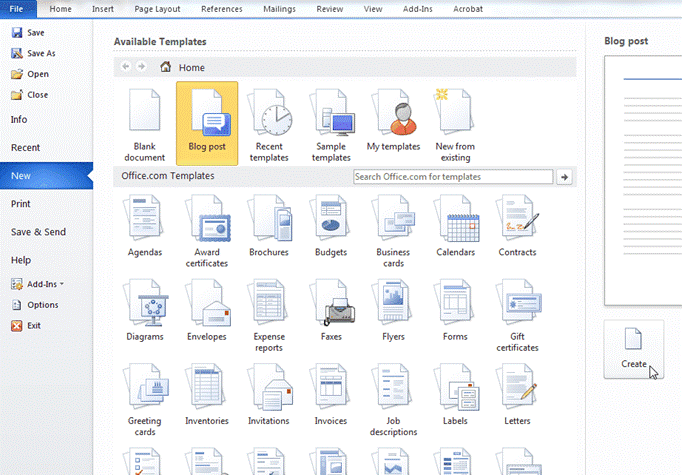Open My templates
This screenshot has width=682, height=475.
pos(393,120)
